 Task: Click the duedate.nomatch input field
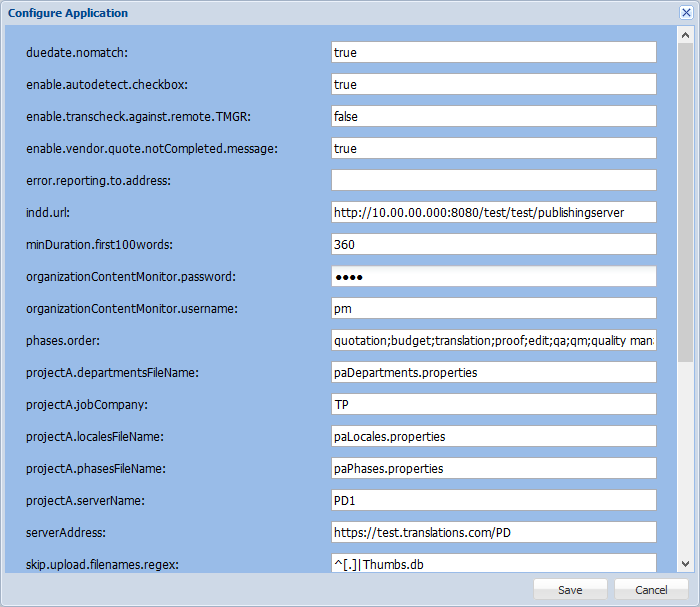[493, 52]
